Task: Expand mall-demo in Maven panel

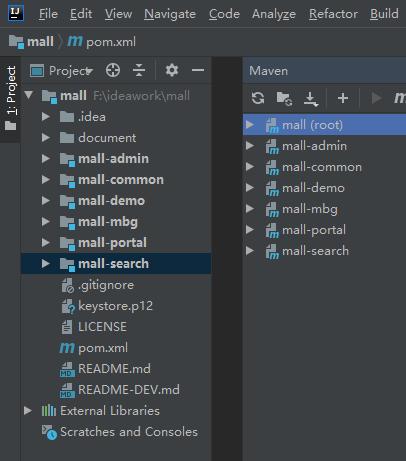Action: [250, 188]
